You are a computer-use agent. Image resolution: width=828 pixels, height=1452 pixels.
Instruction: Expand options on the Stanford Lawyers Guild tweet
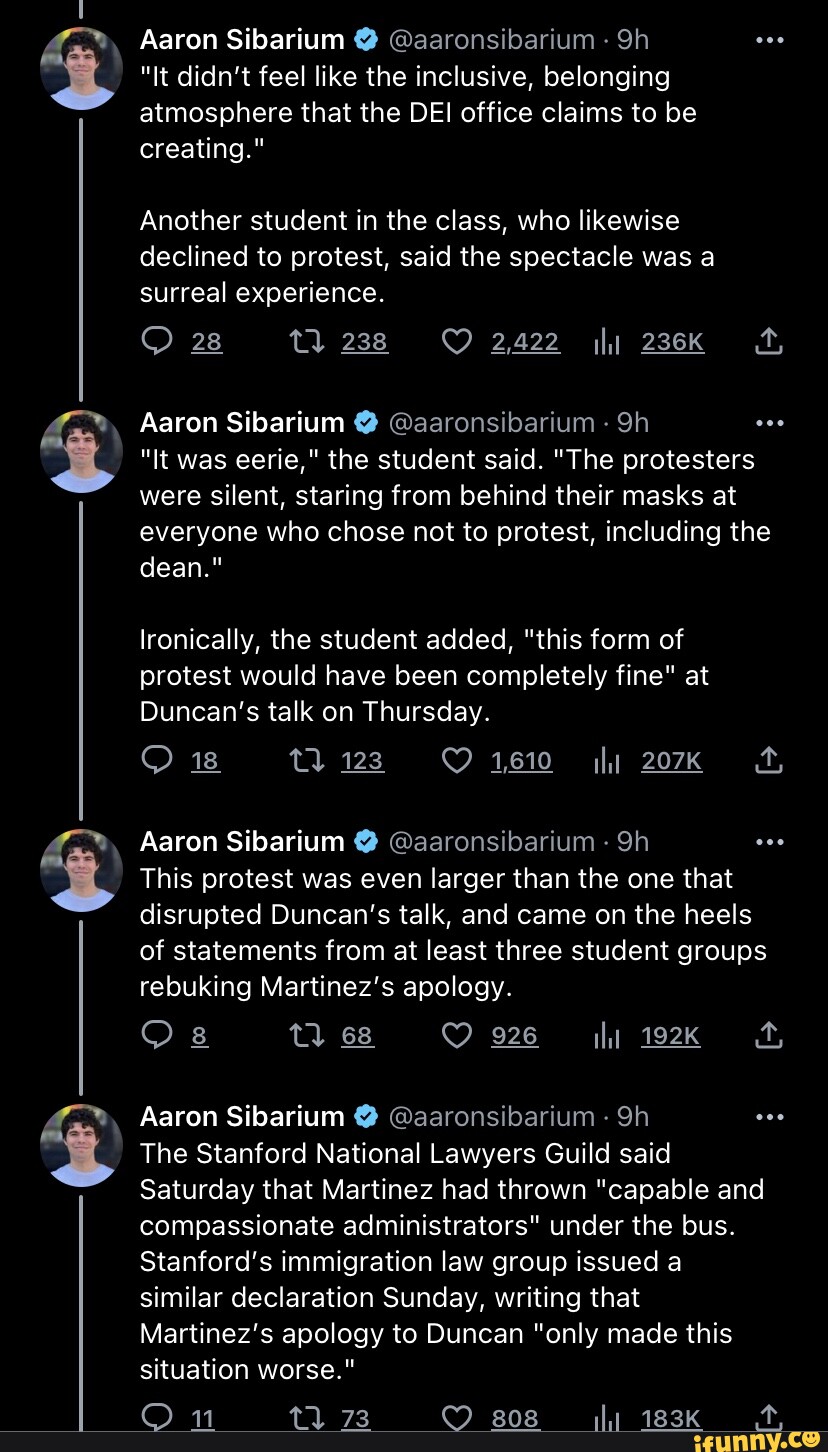coord(769,1116)
